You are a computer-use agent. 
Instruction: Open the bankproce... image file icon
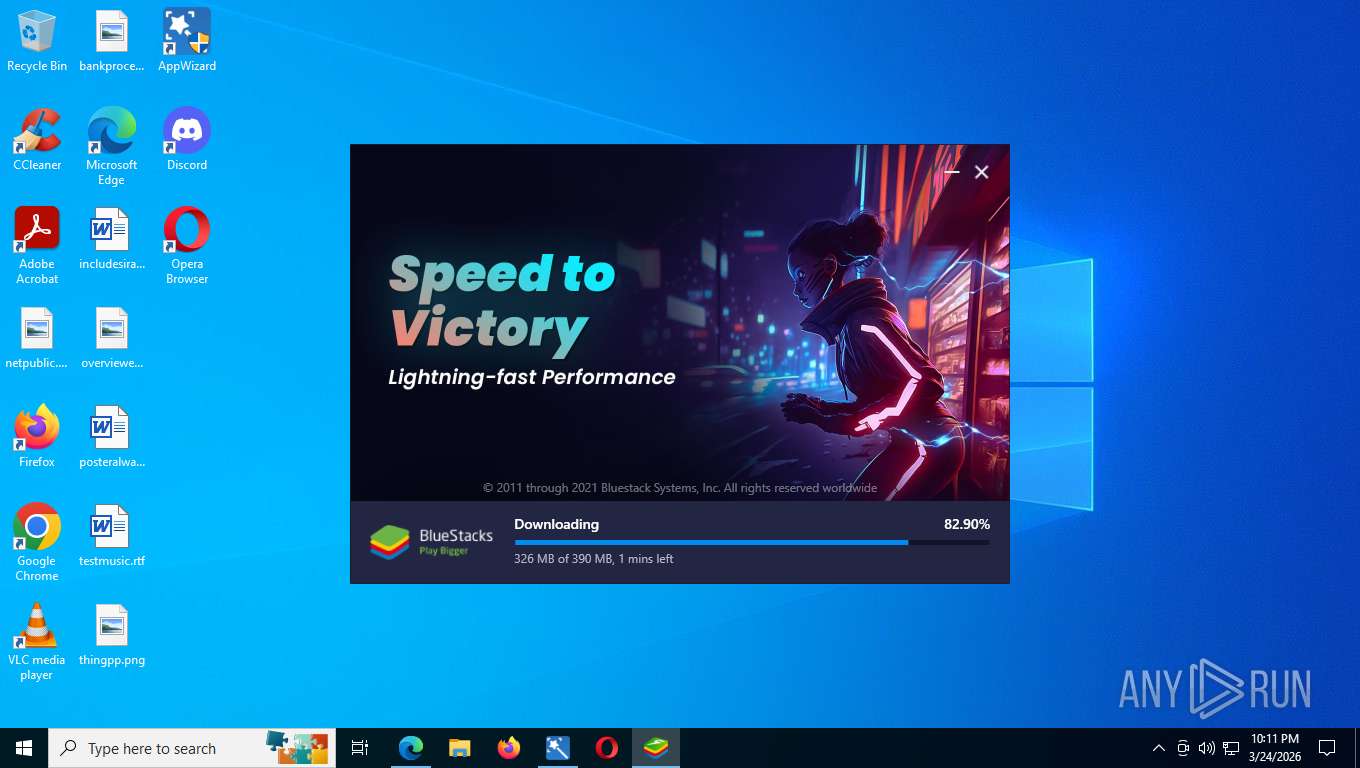point(112,41)
